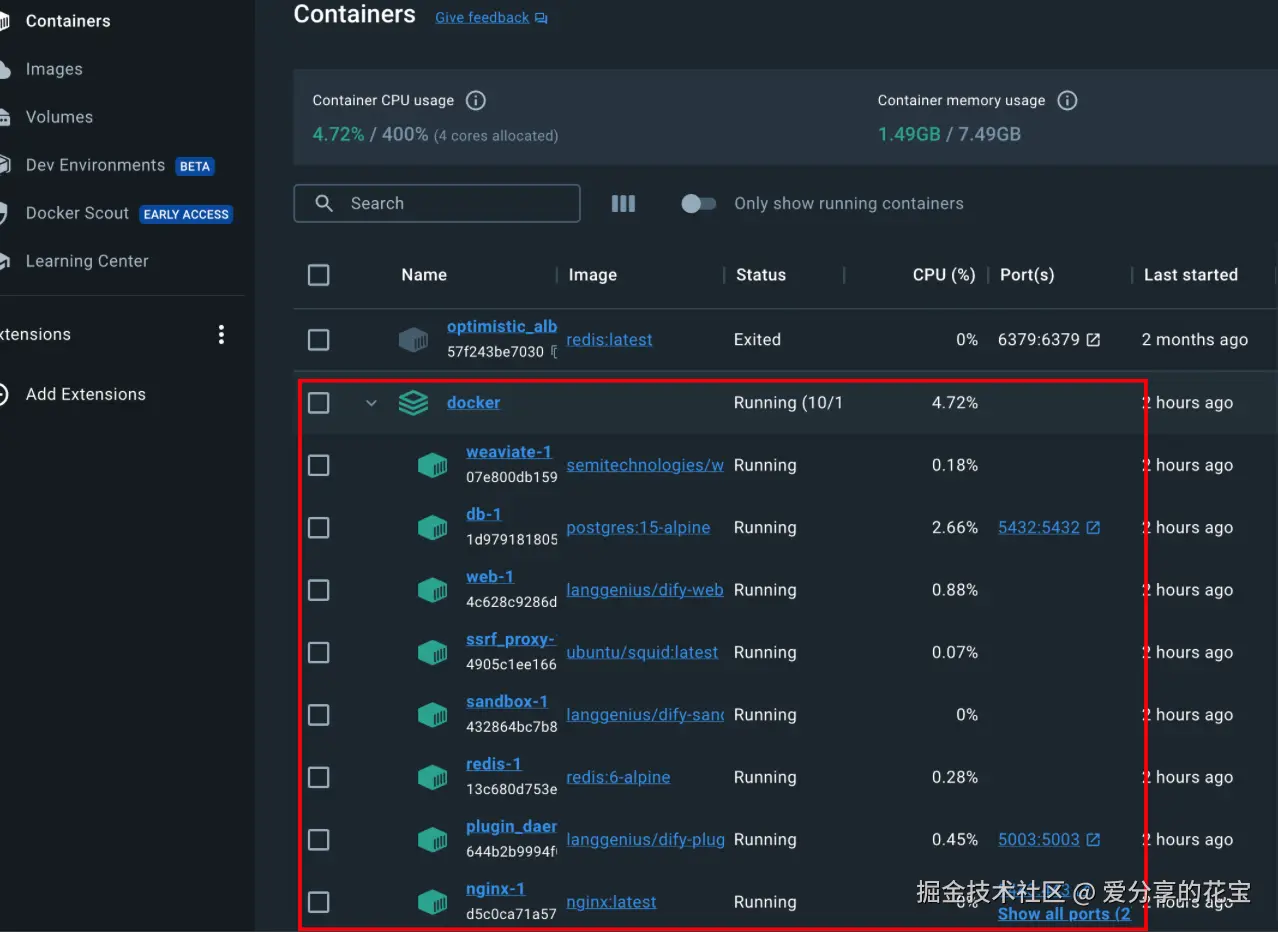
Task: Click the CPU usage info icon
Action: pyautogui.click(x=476, y=101)
